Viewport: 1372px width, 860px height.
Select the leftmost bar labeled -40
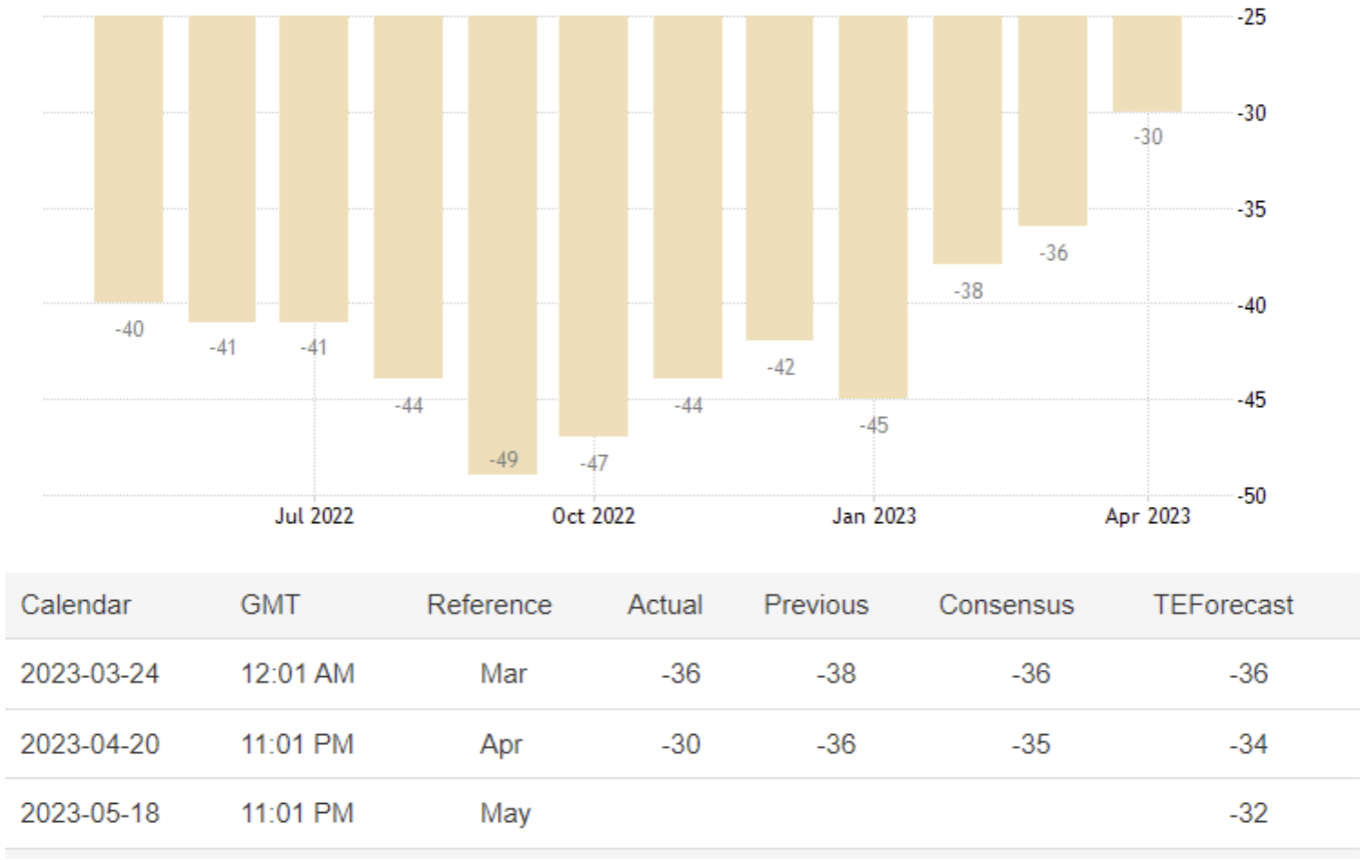129,159
